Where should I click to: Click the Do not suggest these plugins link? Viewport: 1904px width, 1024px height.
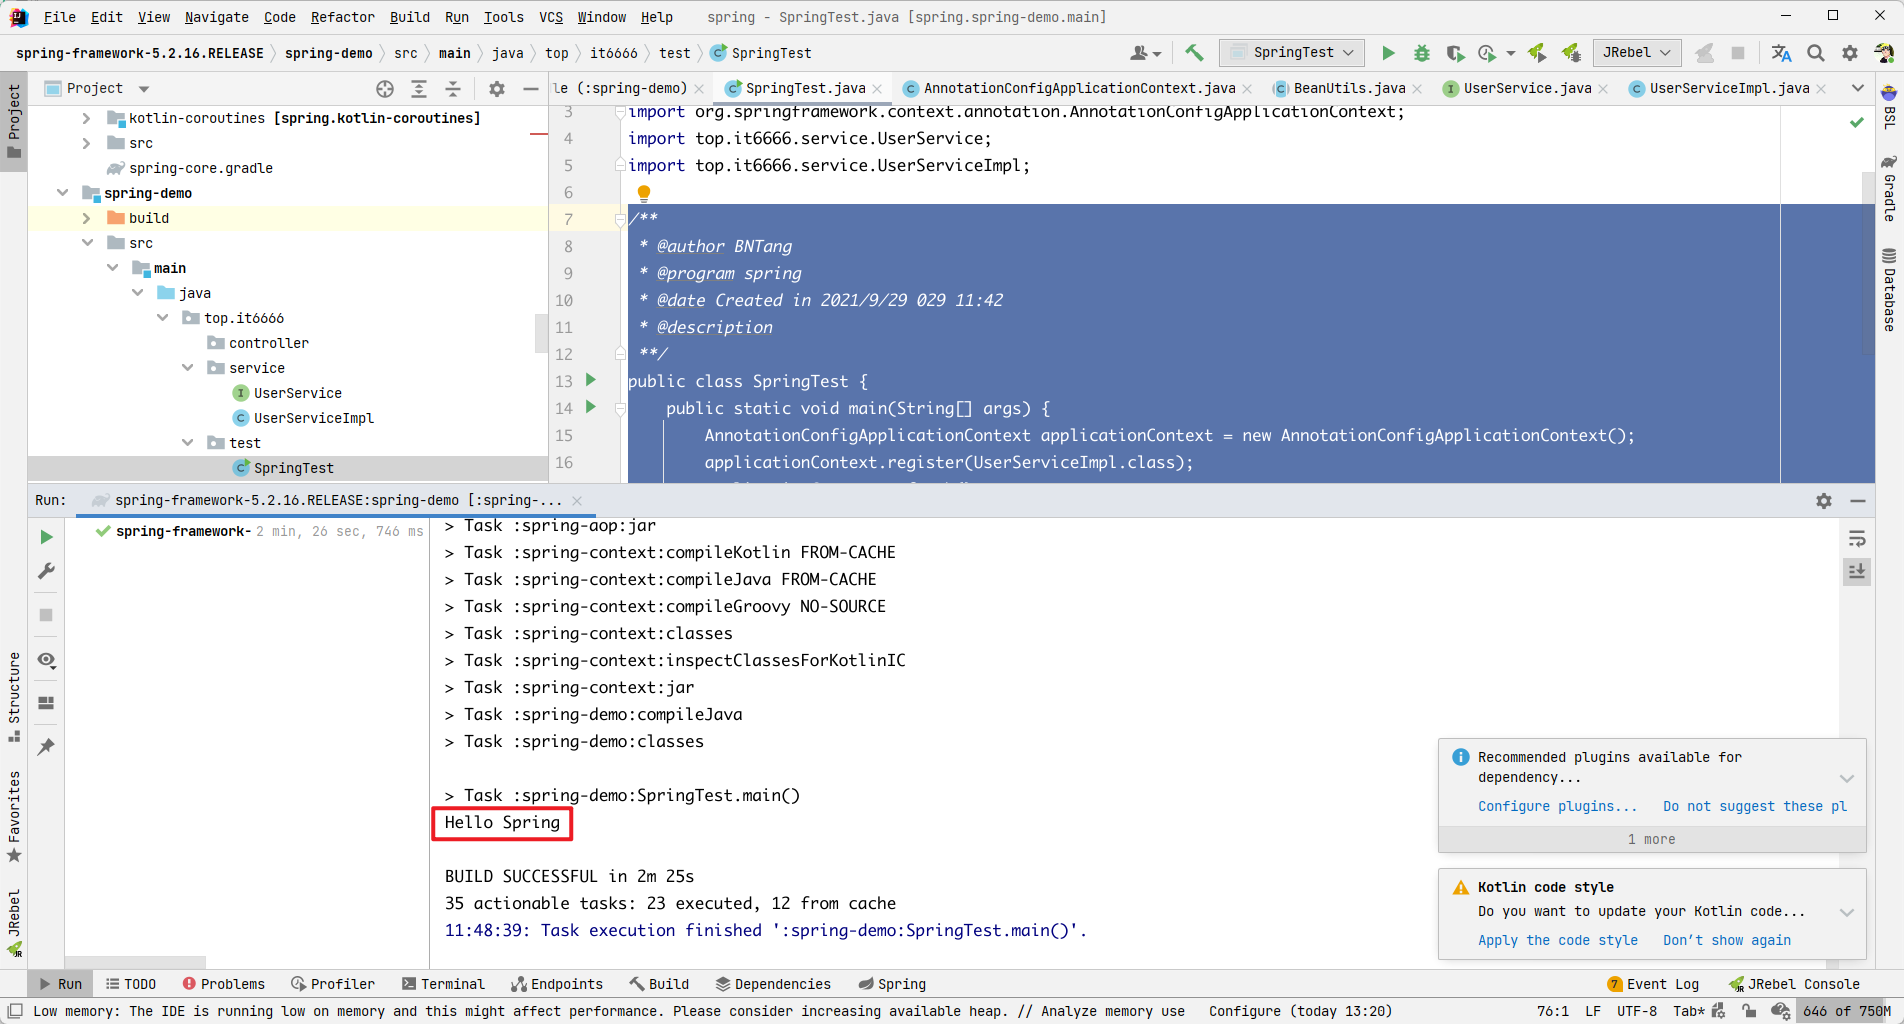coord(1754,806)
